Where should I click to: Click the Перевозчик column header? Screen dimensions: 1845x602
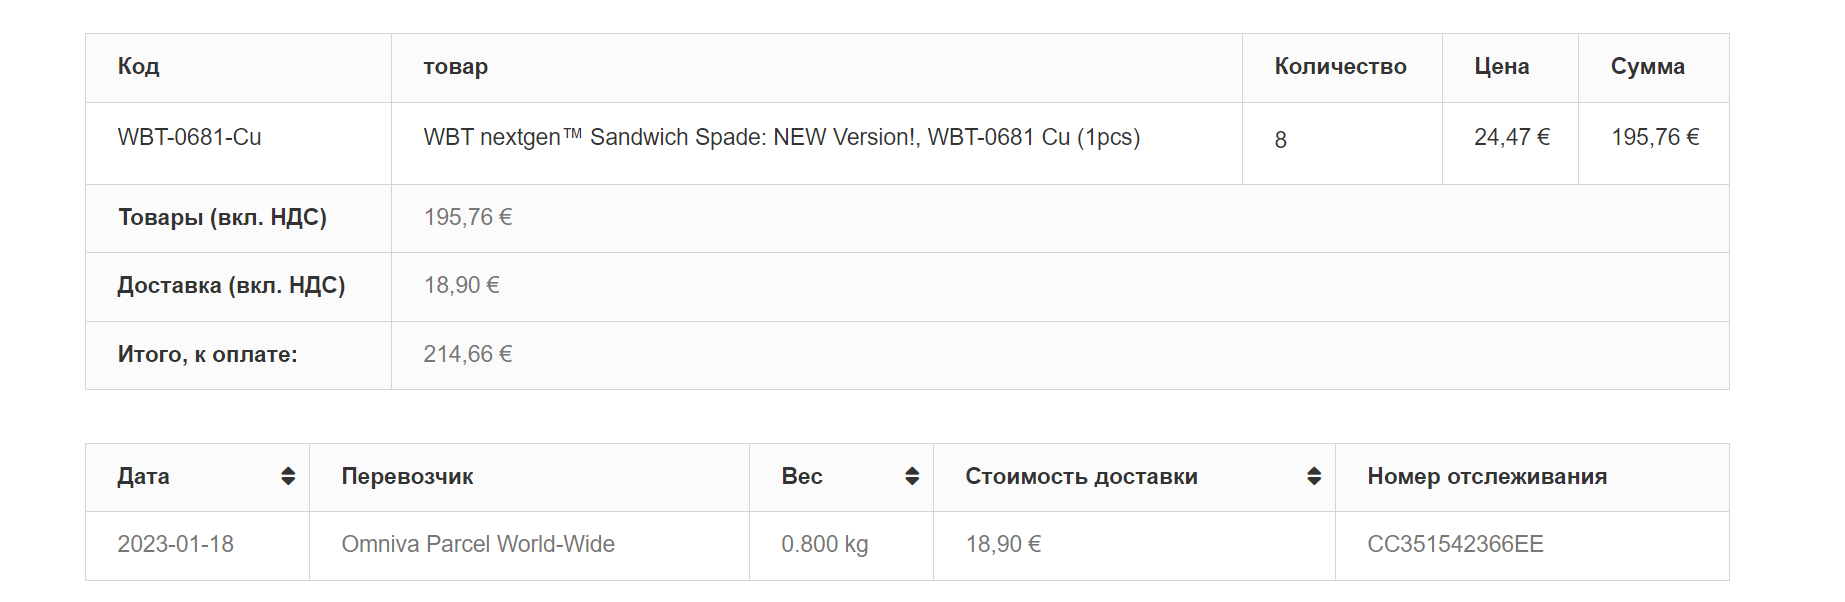click(x=407, y=476)
